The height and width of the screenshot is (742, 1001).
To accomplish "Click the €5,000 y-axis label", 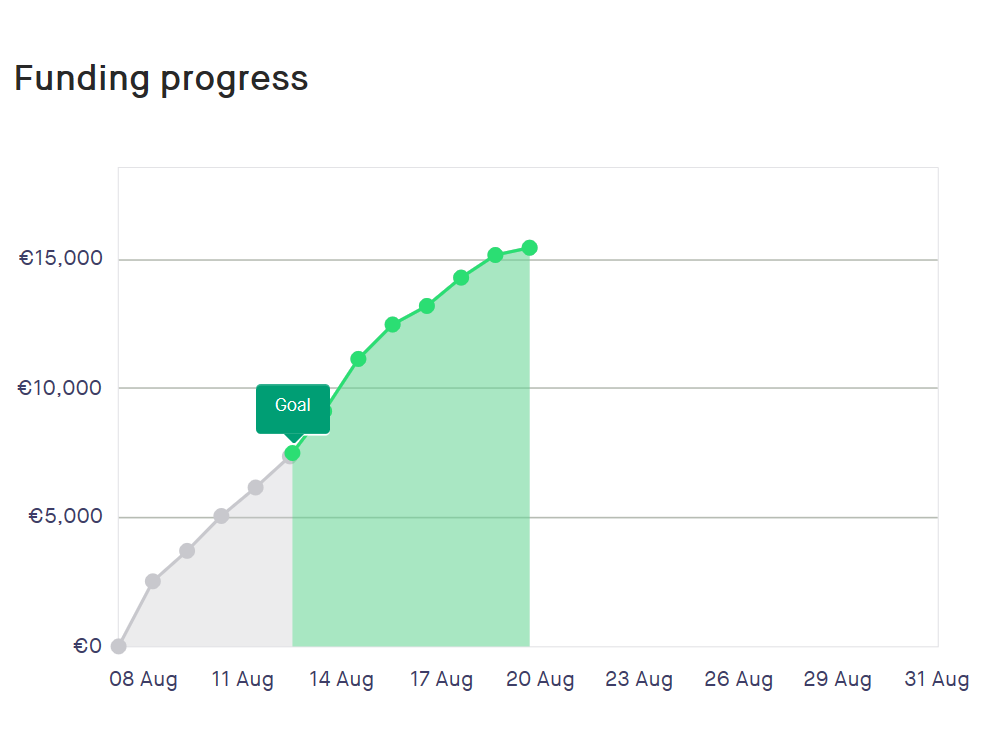I will [65, 516].
